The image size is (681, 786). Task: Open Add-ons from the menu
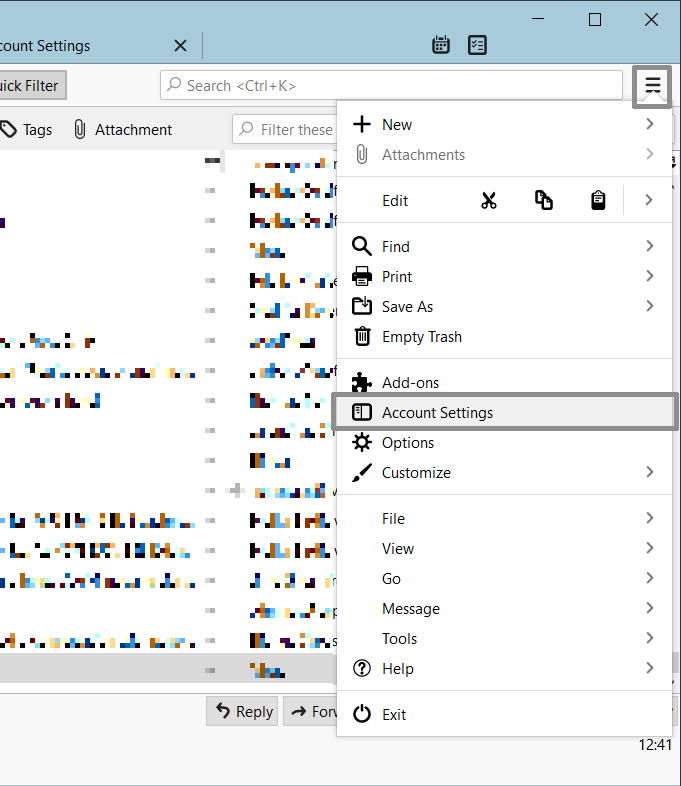coord(410,382)
